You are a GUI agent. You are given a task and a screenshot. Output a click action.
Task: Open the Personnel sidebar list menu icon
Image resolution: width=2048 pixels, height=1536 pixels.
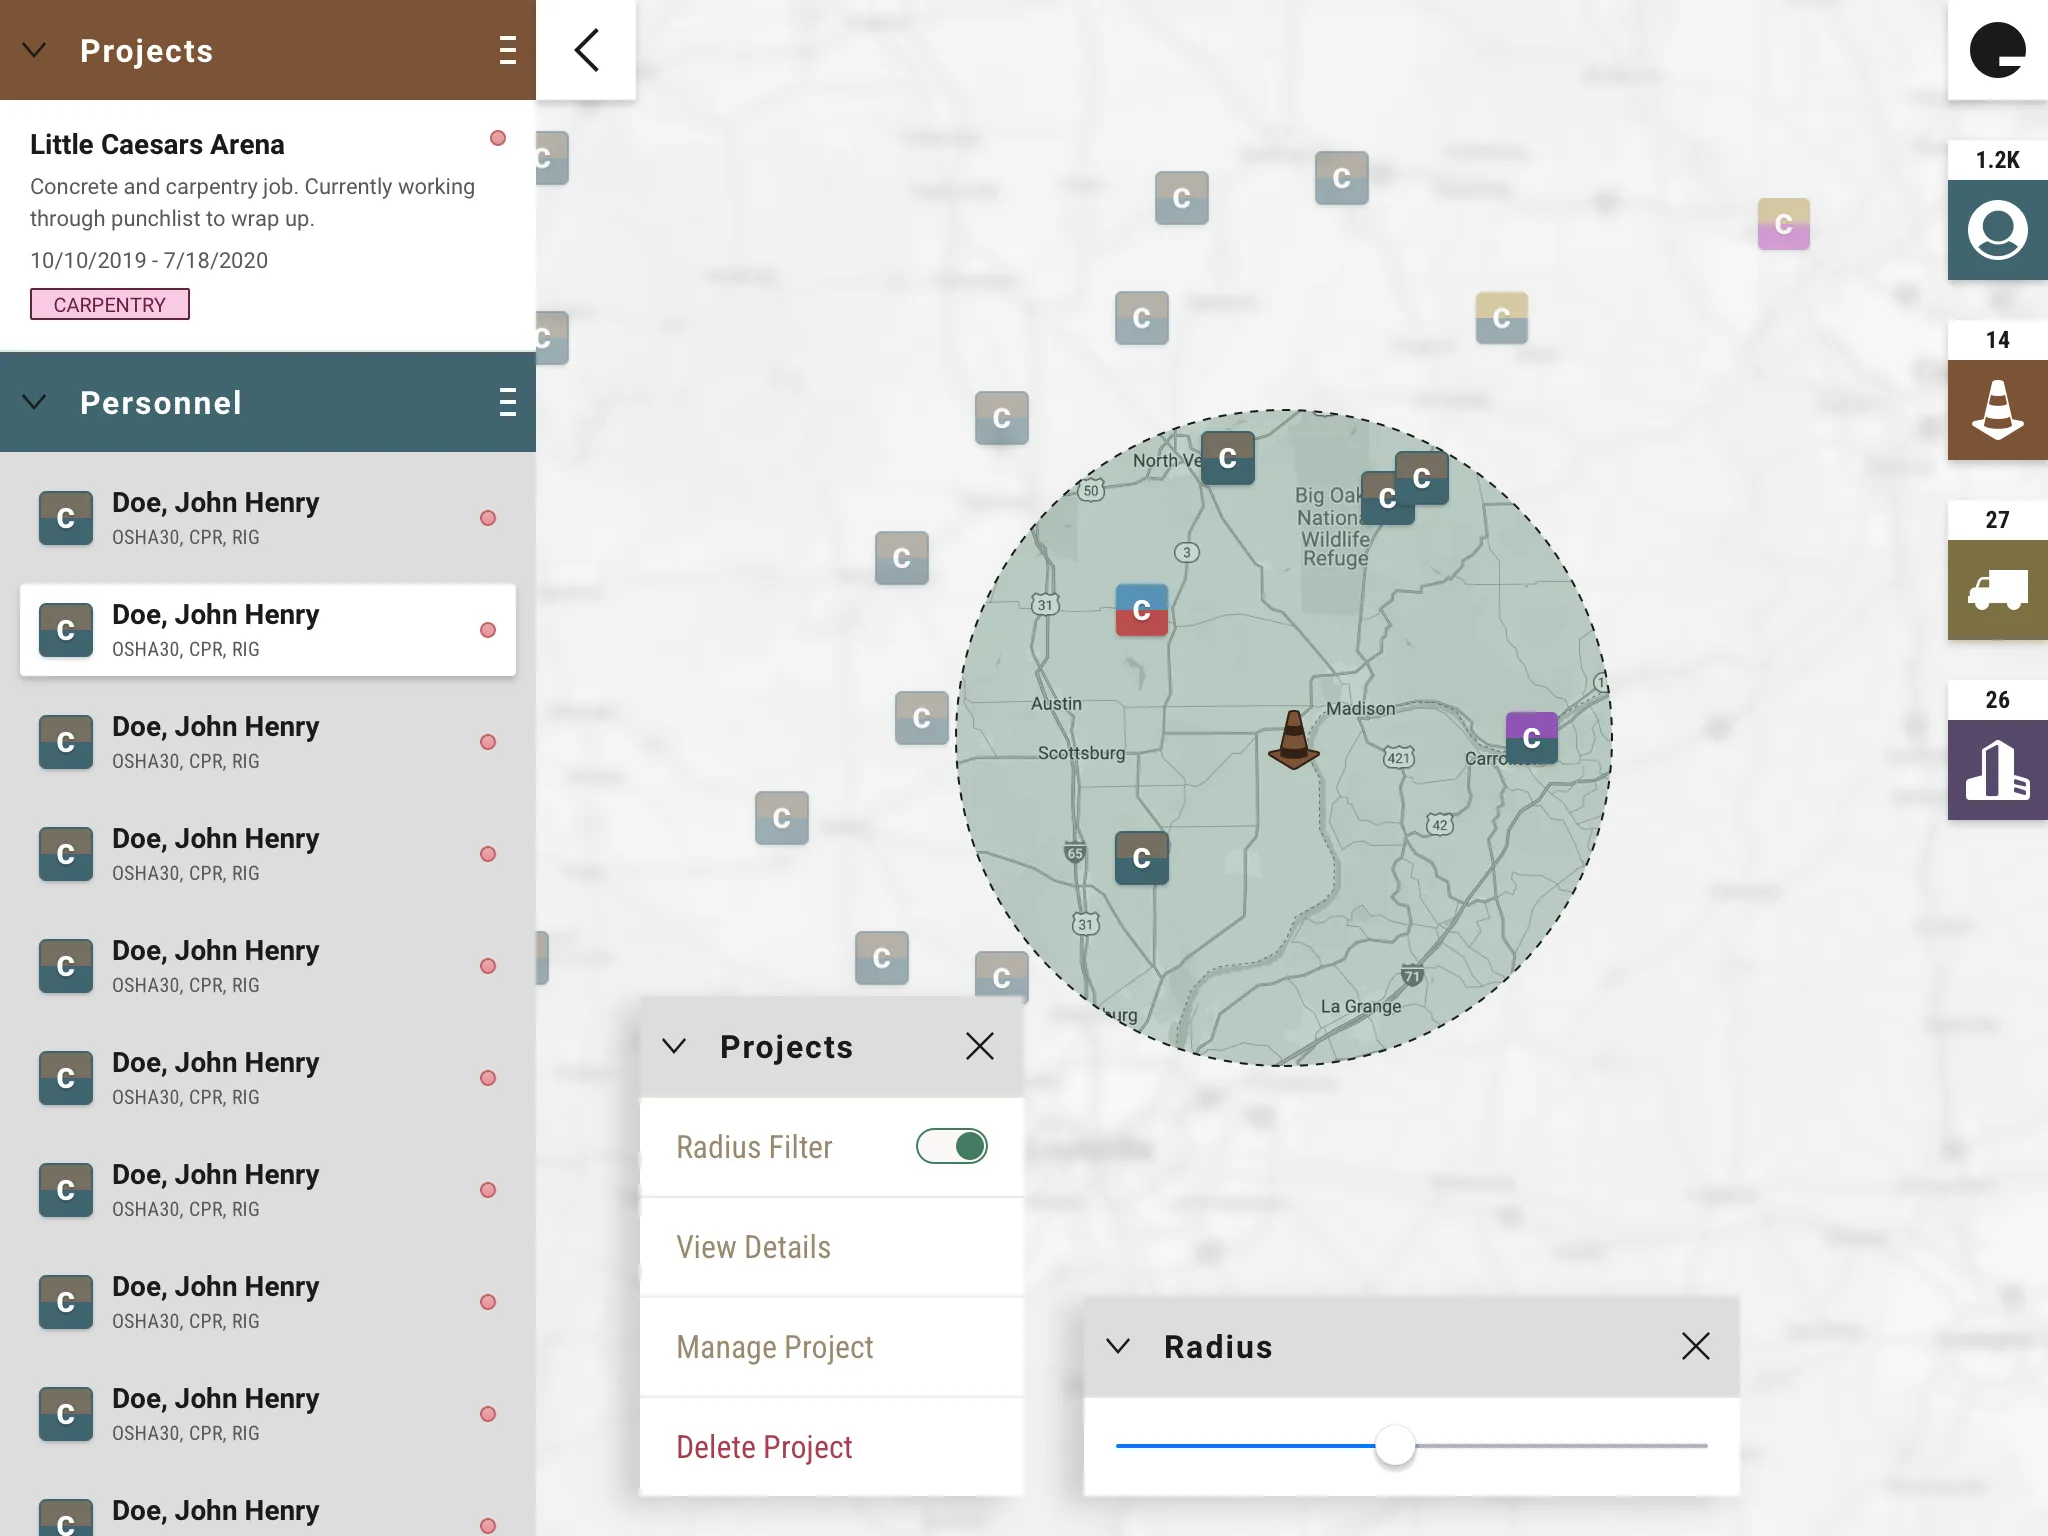point(508,402)
